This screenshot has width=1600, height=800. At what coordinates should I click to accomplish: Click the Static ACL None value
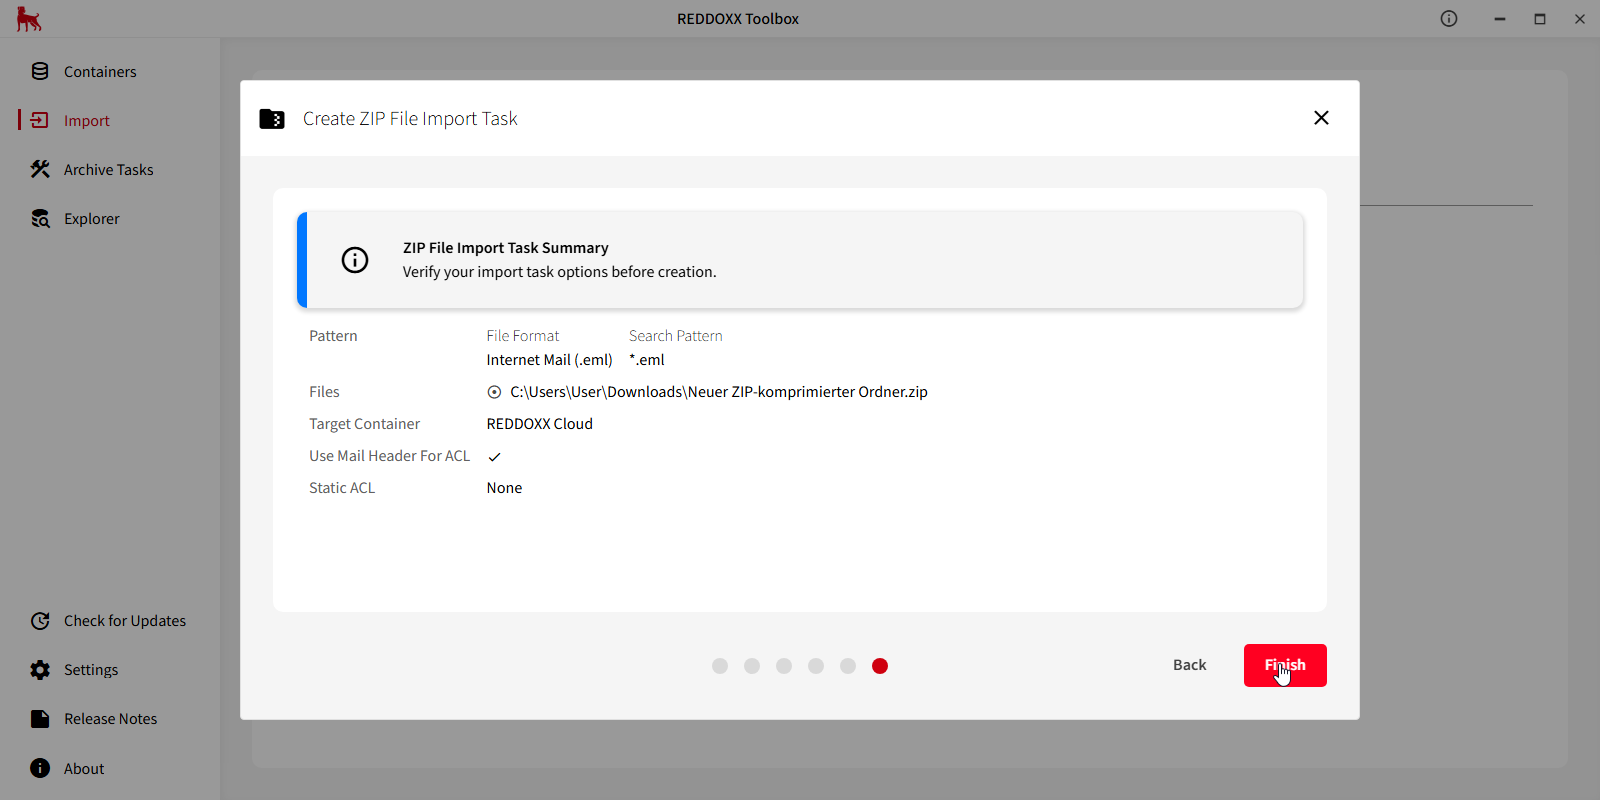[x=505, y=488]
